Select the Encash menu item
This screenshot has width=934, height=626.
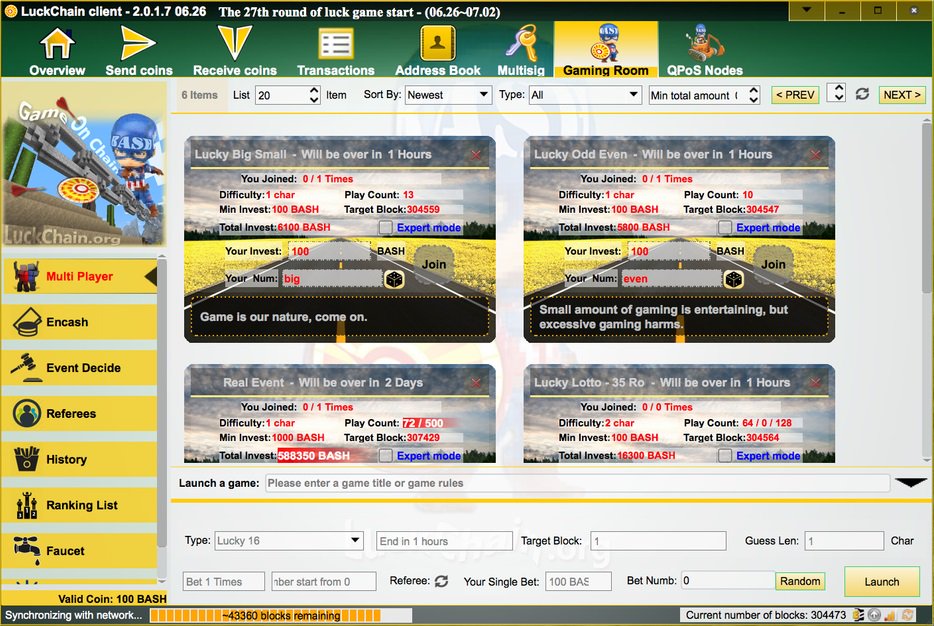point(79,322)
